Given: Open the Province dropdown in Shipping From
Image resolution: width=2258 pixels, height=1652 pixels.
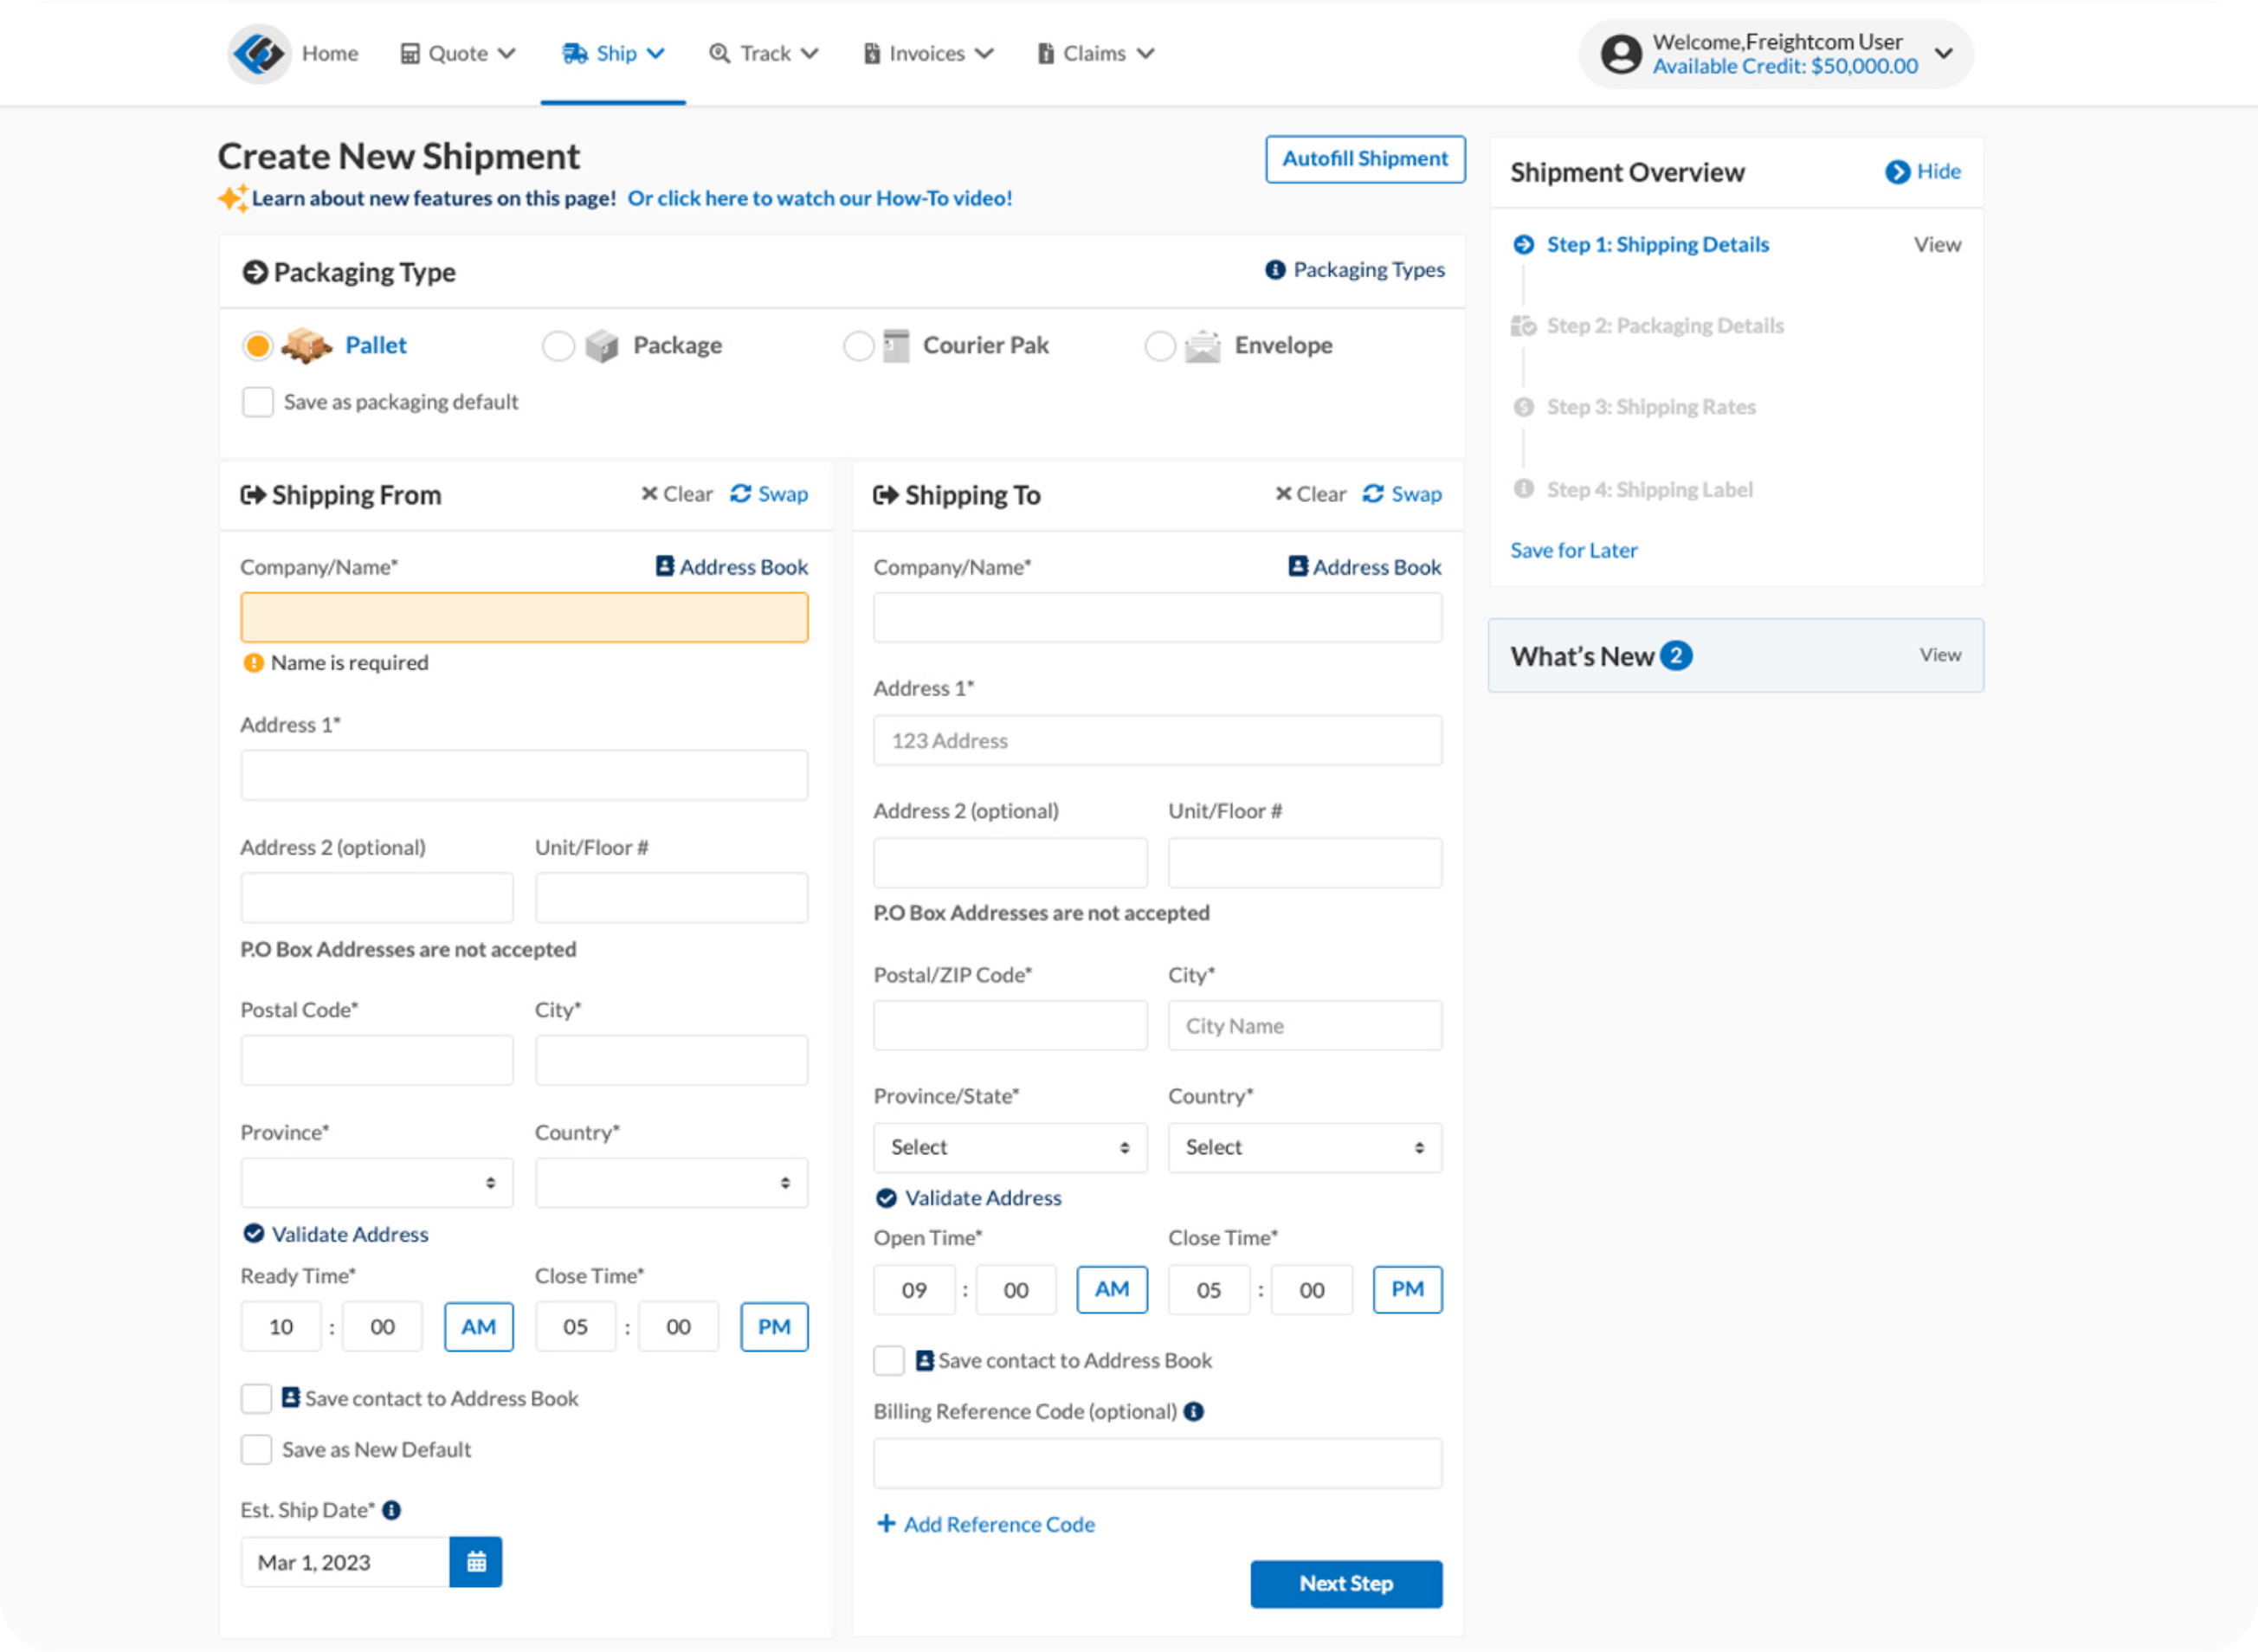Looking at the screenshot, I should click(x=377, y=1182).
